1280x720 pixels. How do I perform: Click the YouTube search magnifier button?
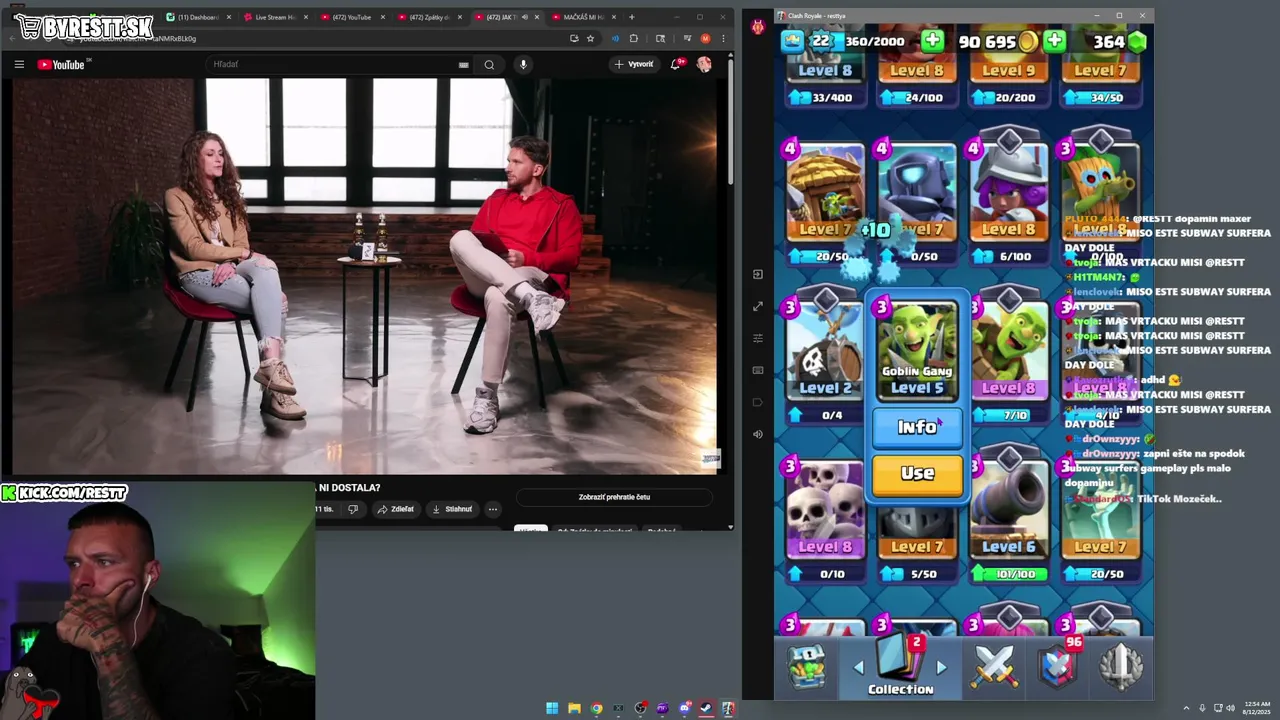489,64
